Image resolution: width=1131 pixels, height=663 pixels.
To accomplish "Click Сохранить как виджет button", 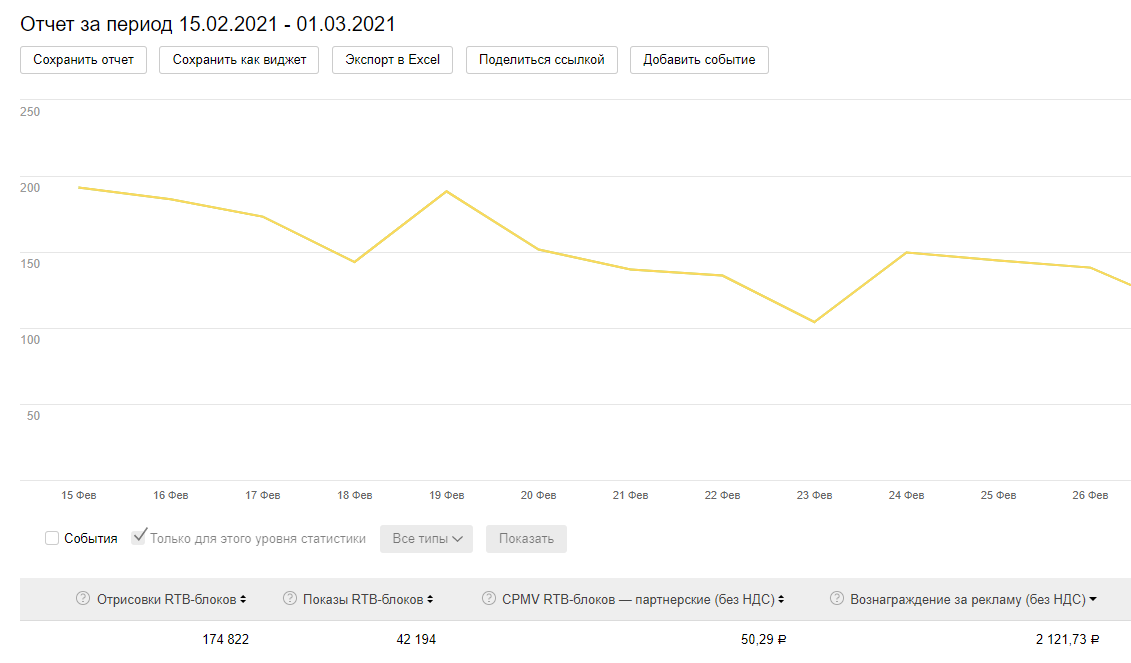I will coord(239,60).
